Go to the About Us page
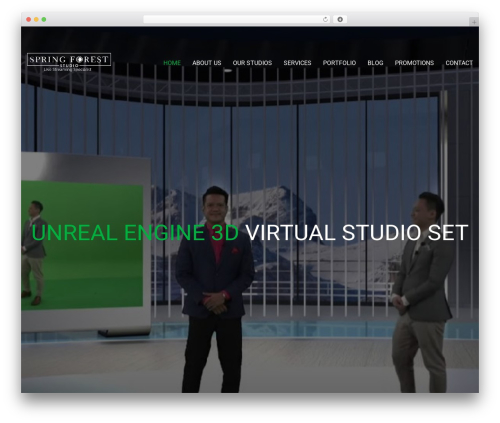 (207, 63)
